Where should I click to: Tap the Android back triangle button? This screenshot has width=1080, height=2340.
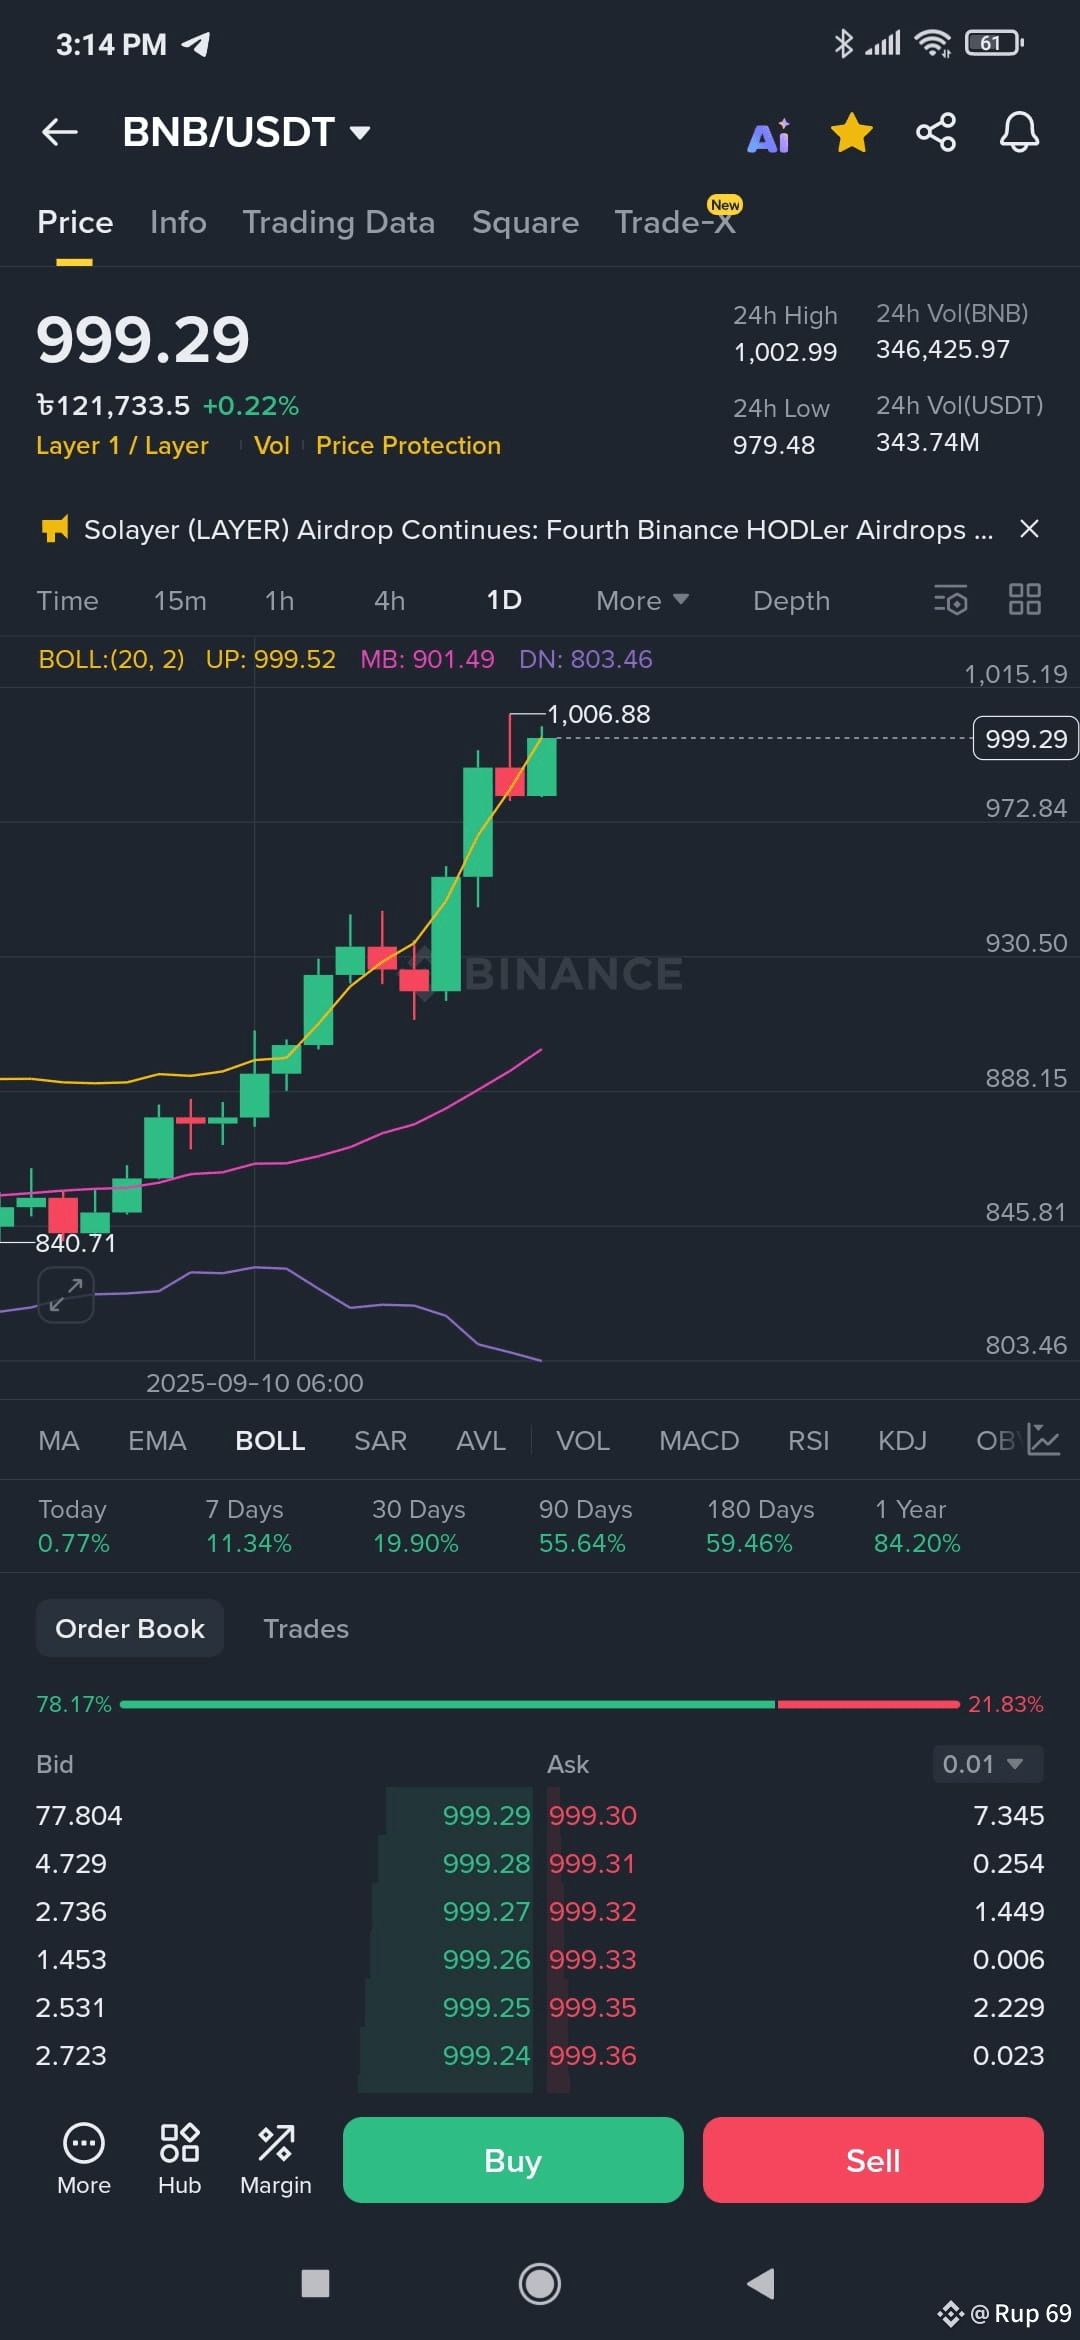[761, 2283]
